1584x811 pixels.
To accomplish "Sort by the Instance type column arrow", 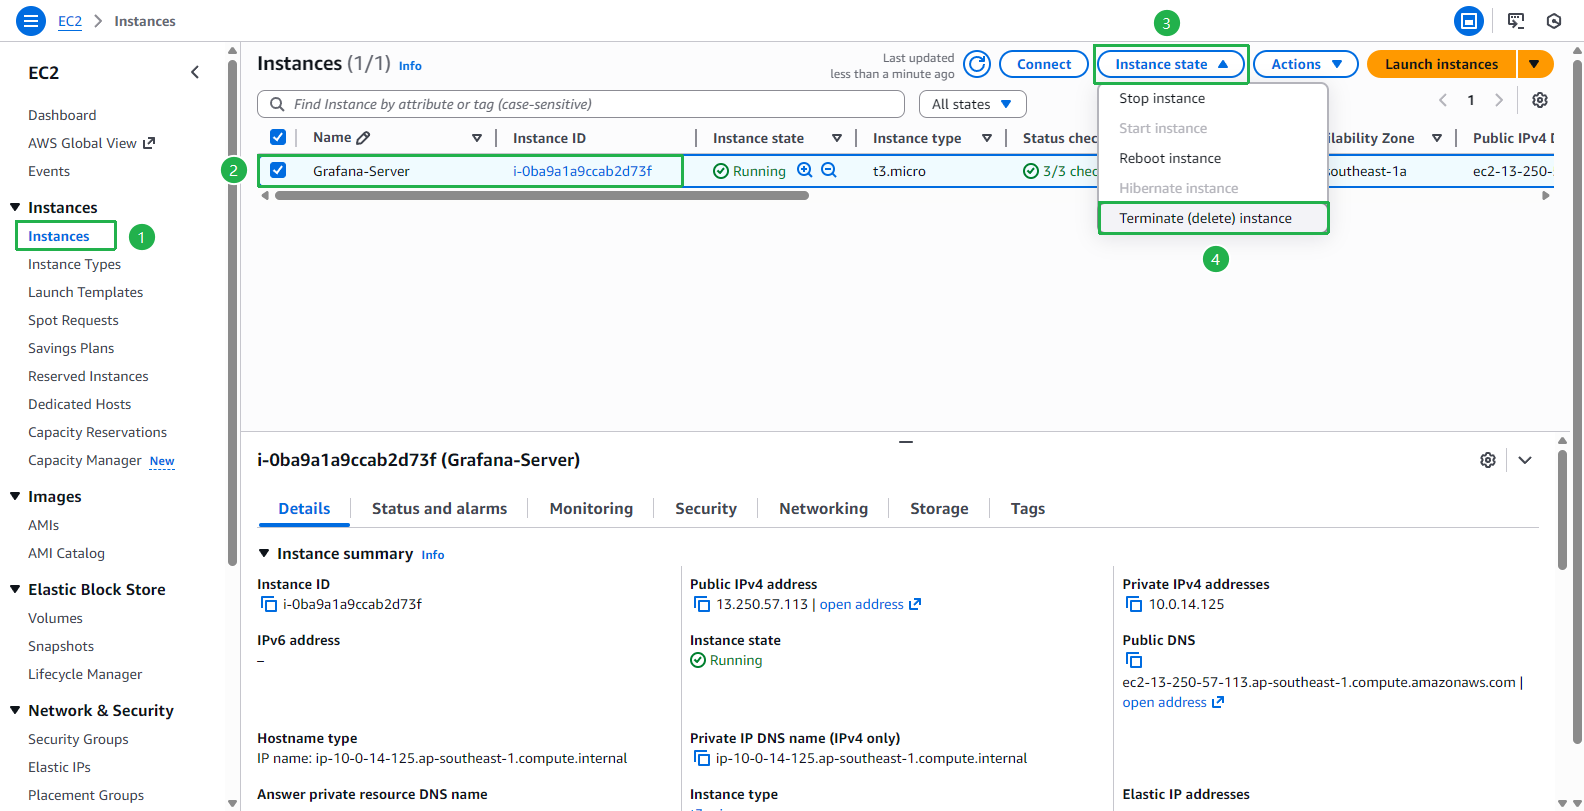I will click(987, 138).
